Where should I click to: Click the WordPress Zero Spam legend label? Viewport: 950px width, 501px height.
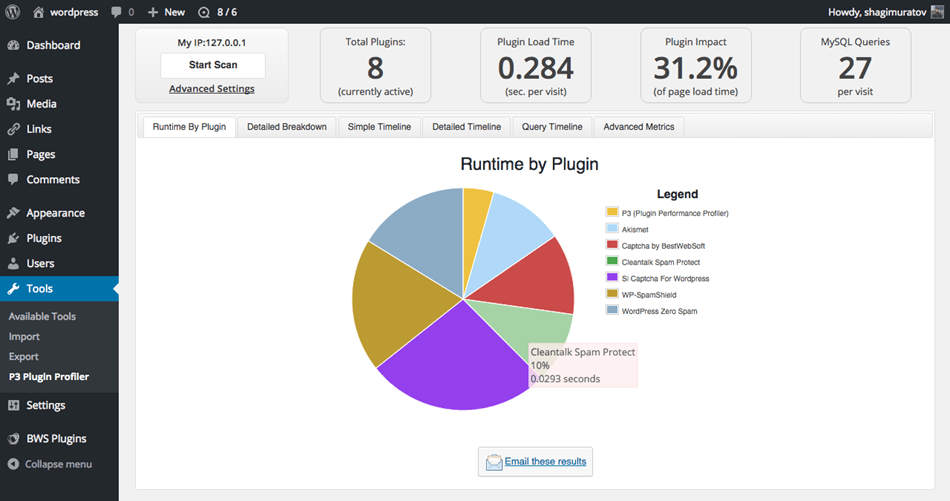coord(659,311)
